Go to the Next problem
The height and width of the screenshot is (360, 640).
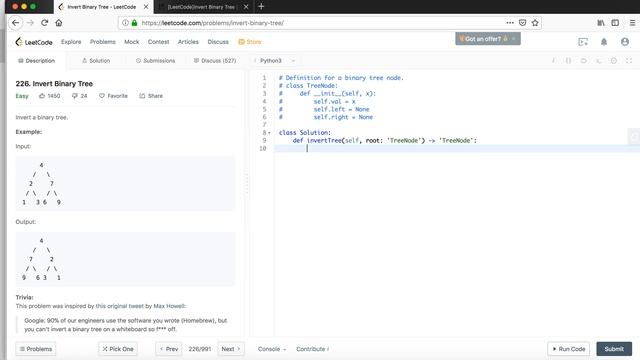[231, 349]
